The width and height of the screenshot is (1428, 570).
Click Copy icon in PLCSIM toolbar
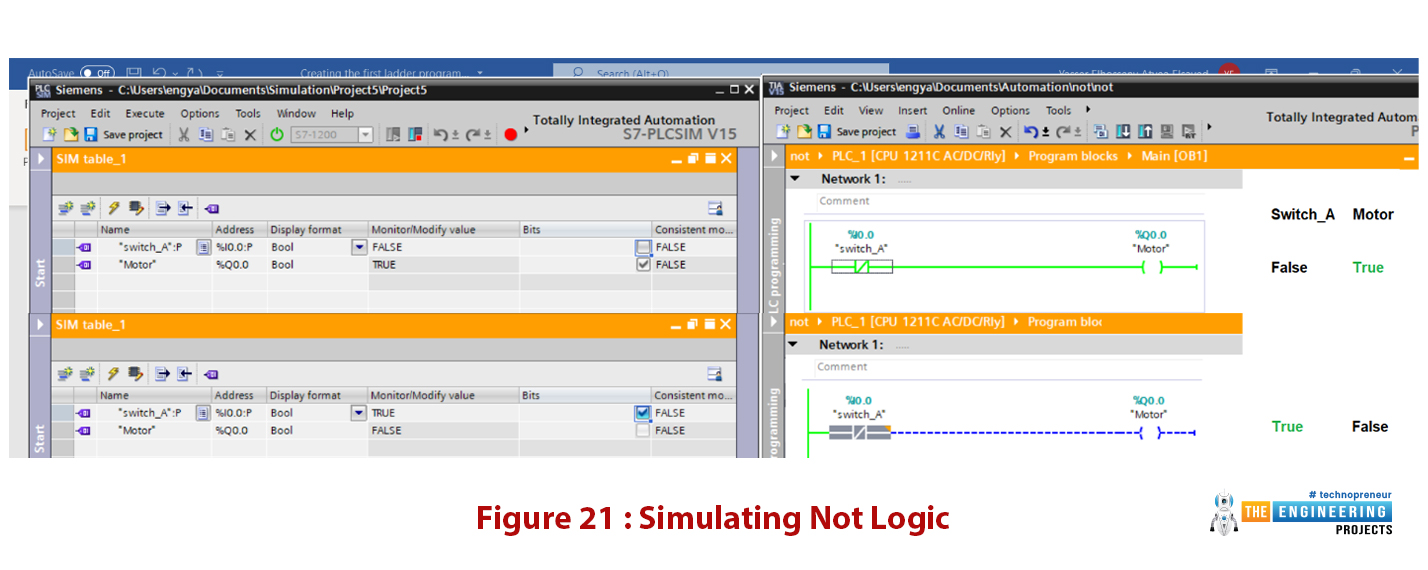pos(206,134)
